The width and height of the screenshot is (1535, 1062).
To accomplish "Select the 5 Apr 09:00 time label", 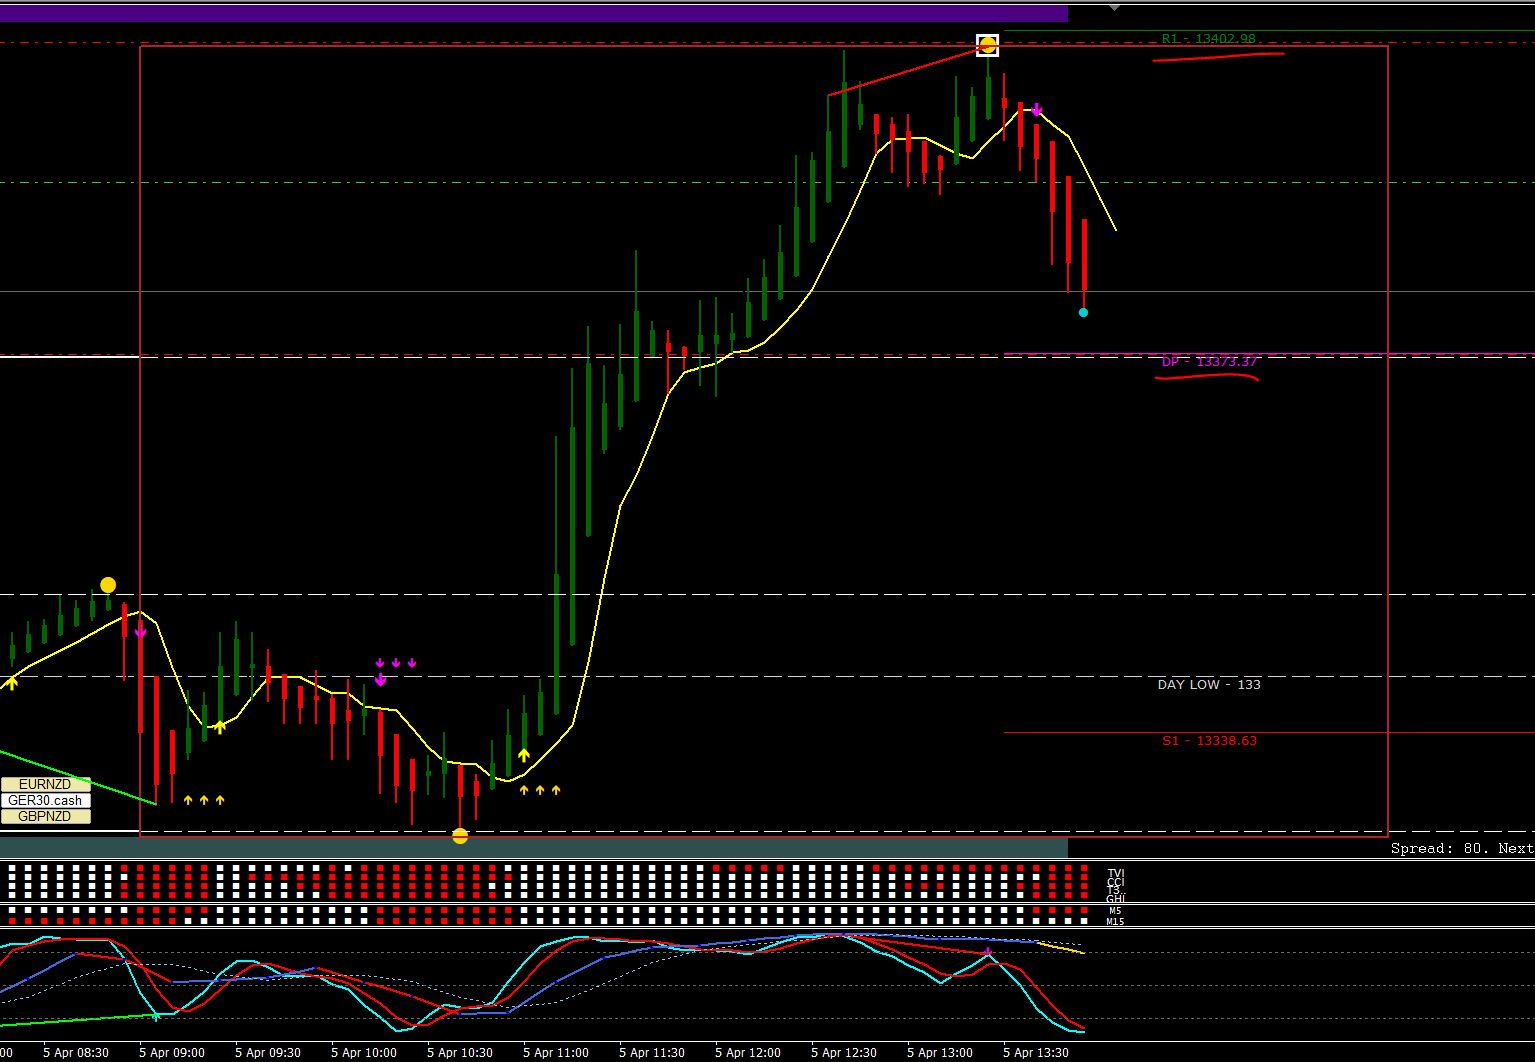I will 172,1052.
